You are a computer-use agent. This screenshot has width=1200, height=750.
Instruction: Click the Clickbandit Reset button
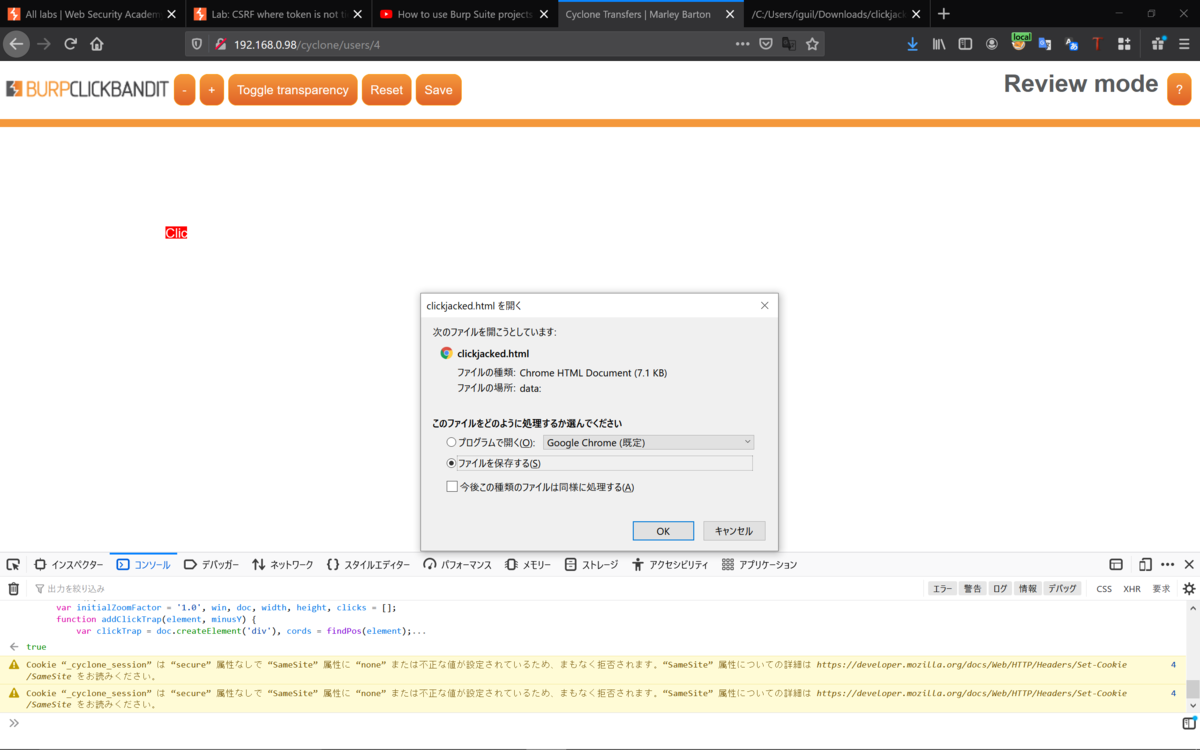click(387, 90)
